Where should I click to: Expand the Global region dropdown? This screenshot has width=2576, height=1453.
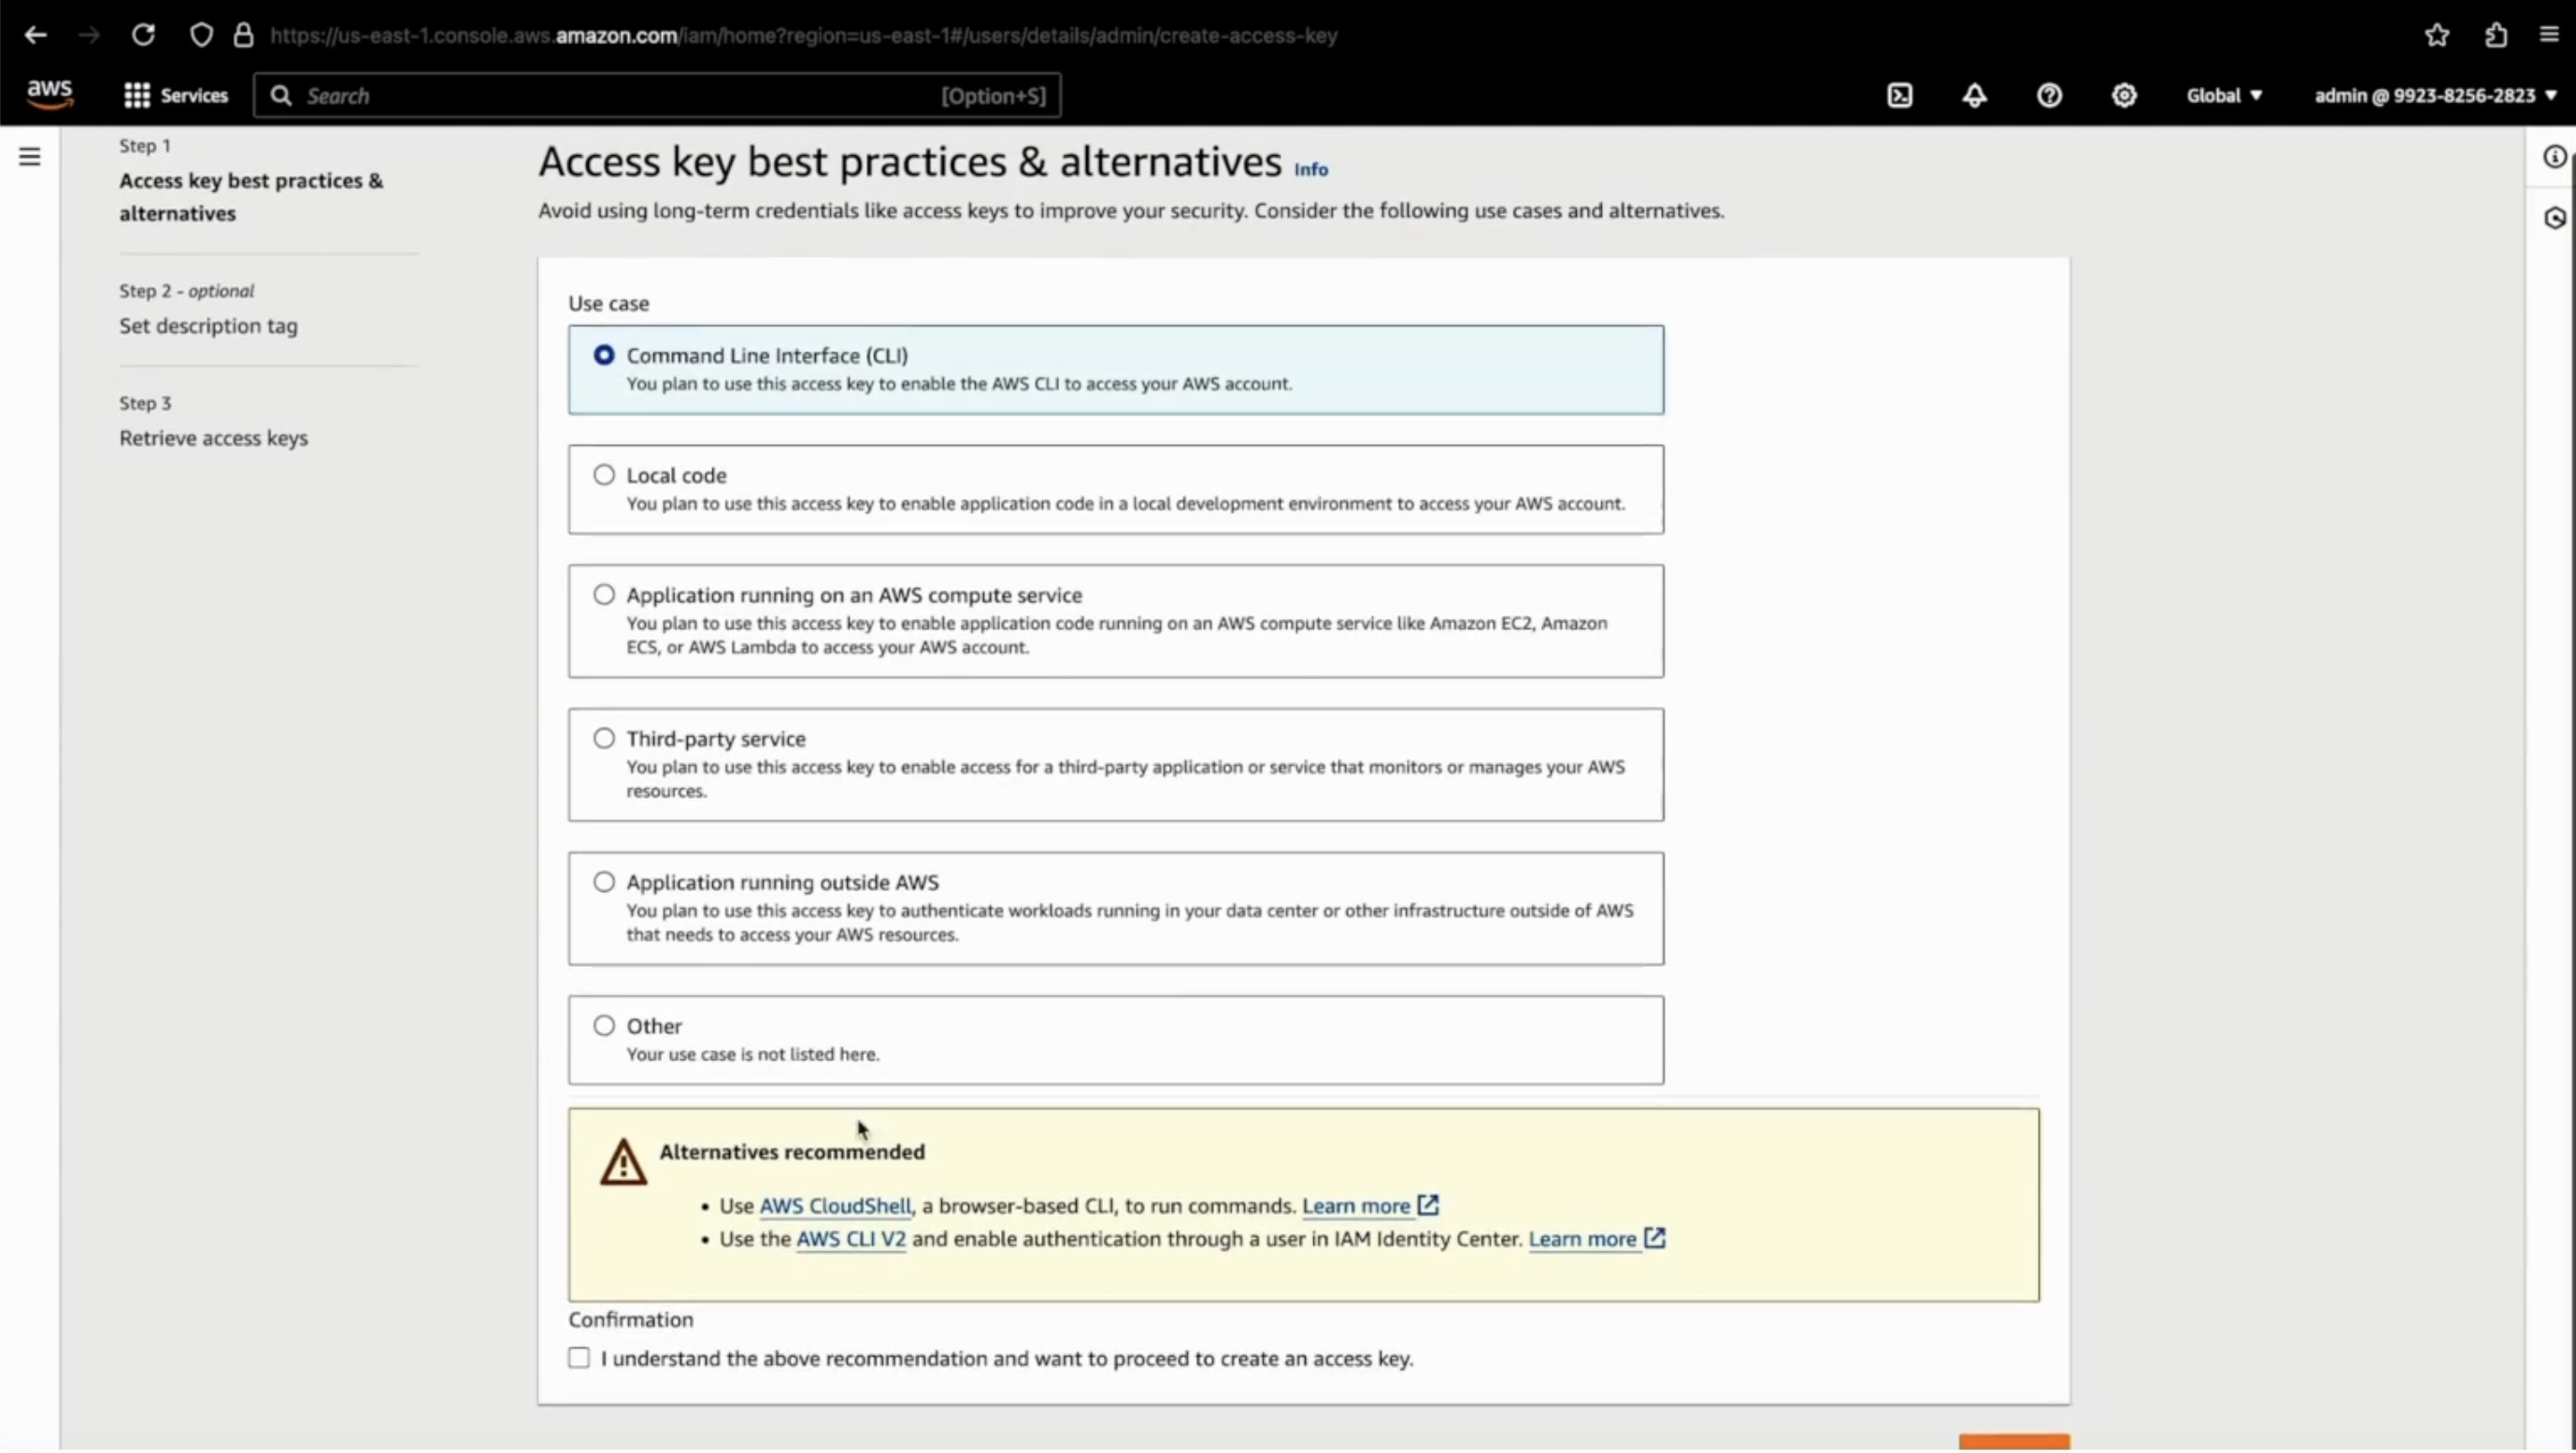(x=2223, y=96)
